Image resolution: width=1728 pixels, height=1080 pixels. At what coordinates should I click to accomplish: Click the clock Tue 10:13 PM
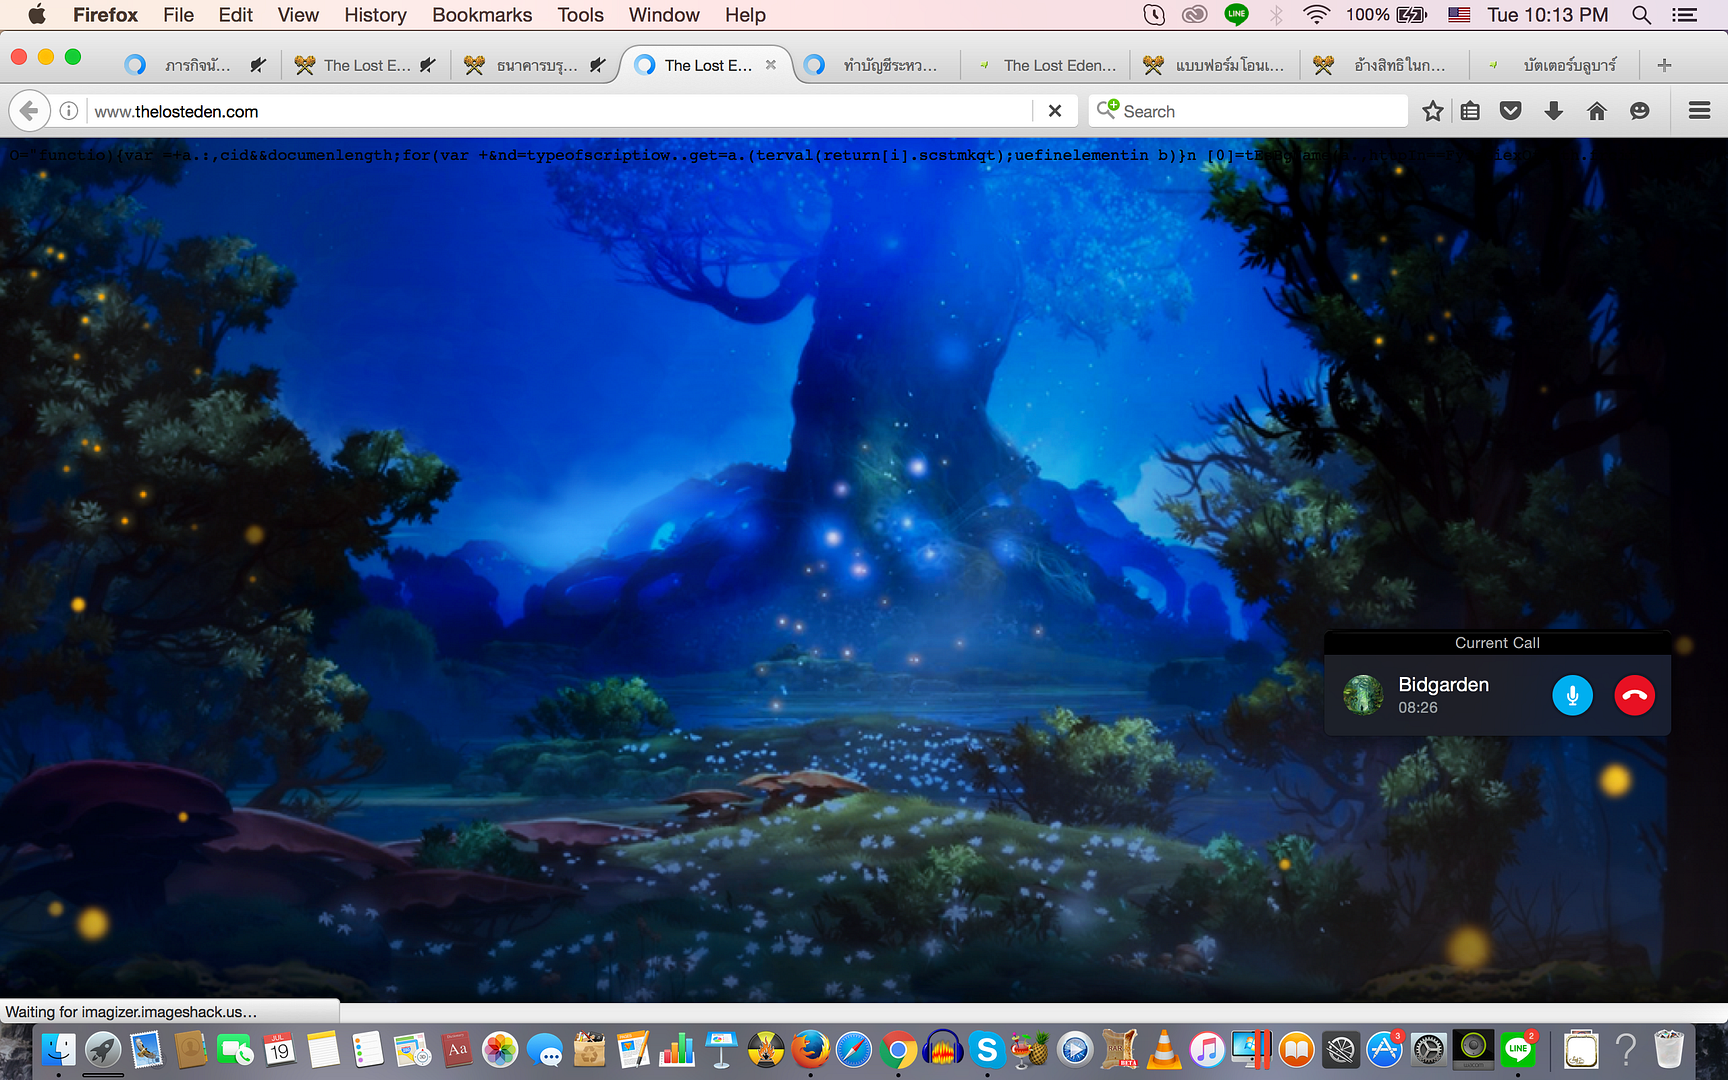pyautogui.click(x=1547, y=14)
